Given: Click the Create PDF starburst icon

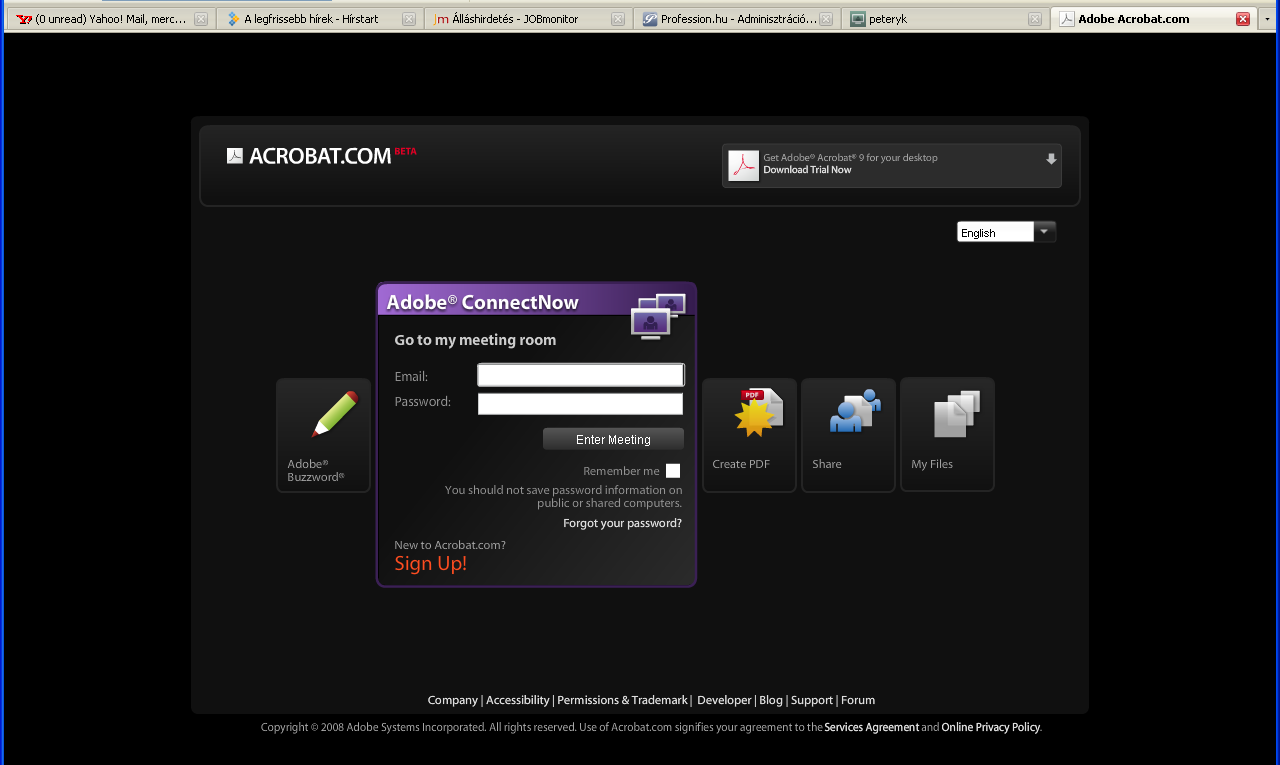Looking at the screenshot, I should (760, 413).
